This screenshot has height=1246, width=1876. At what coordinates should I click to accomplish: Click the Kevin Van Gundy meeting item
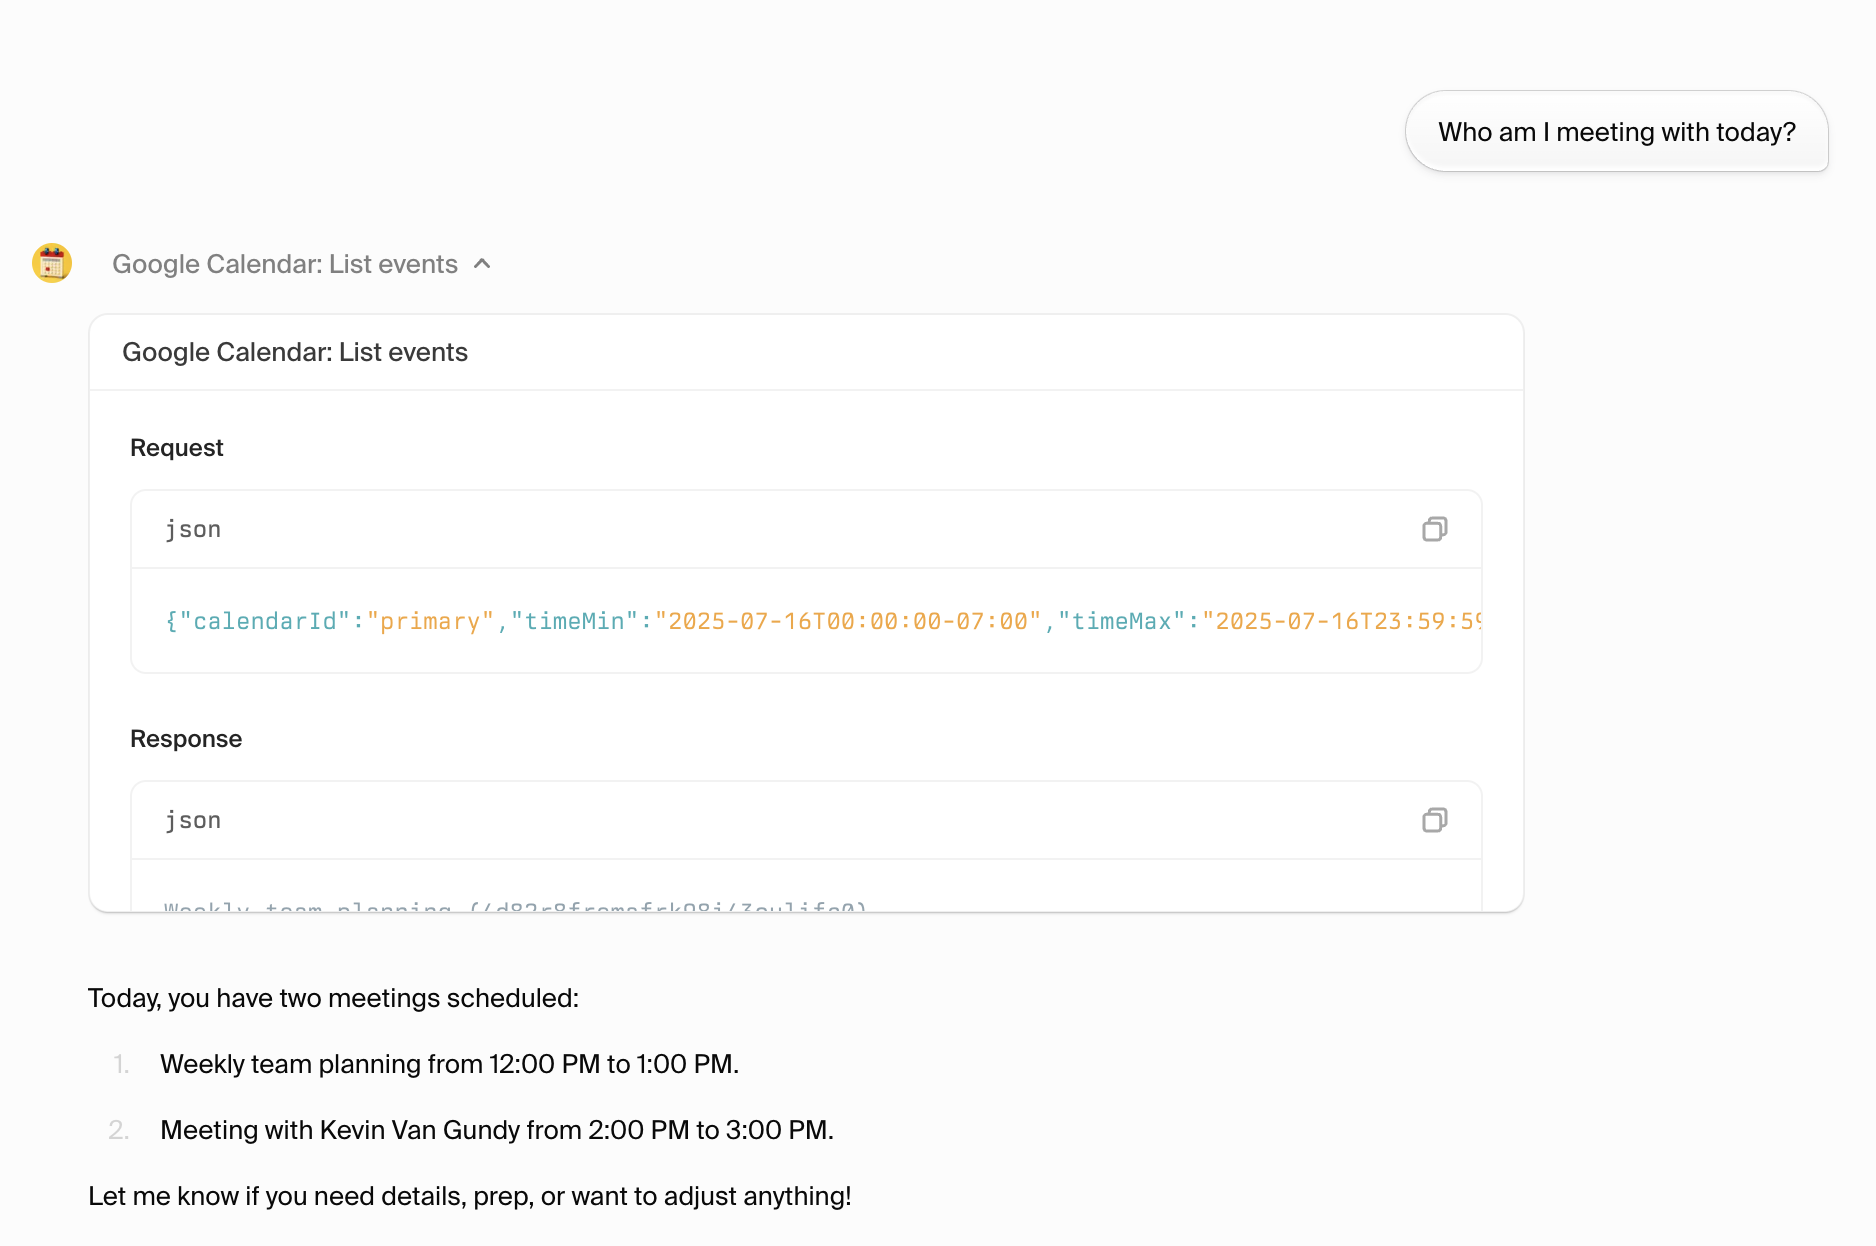496,1130
